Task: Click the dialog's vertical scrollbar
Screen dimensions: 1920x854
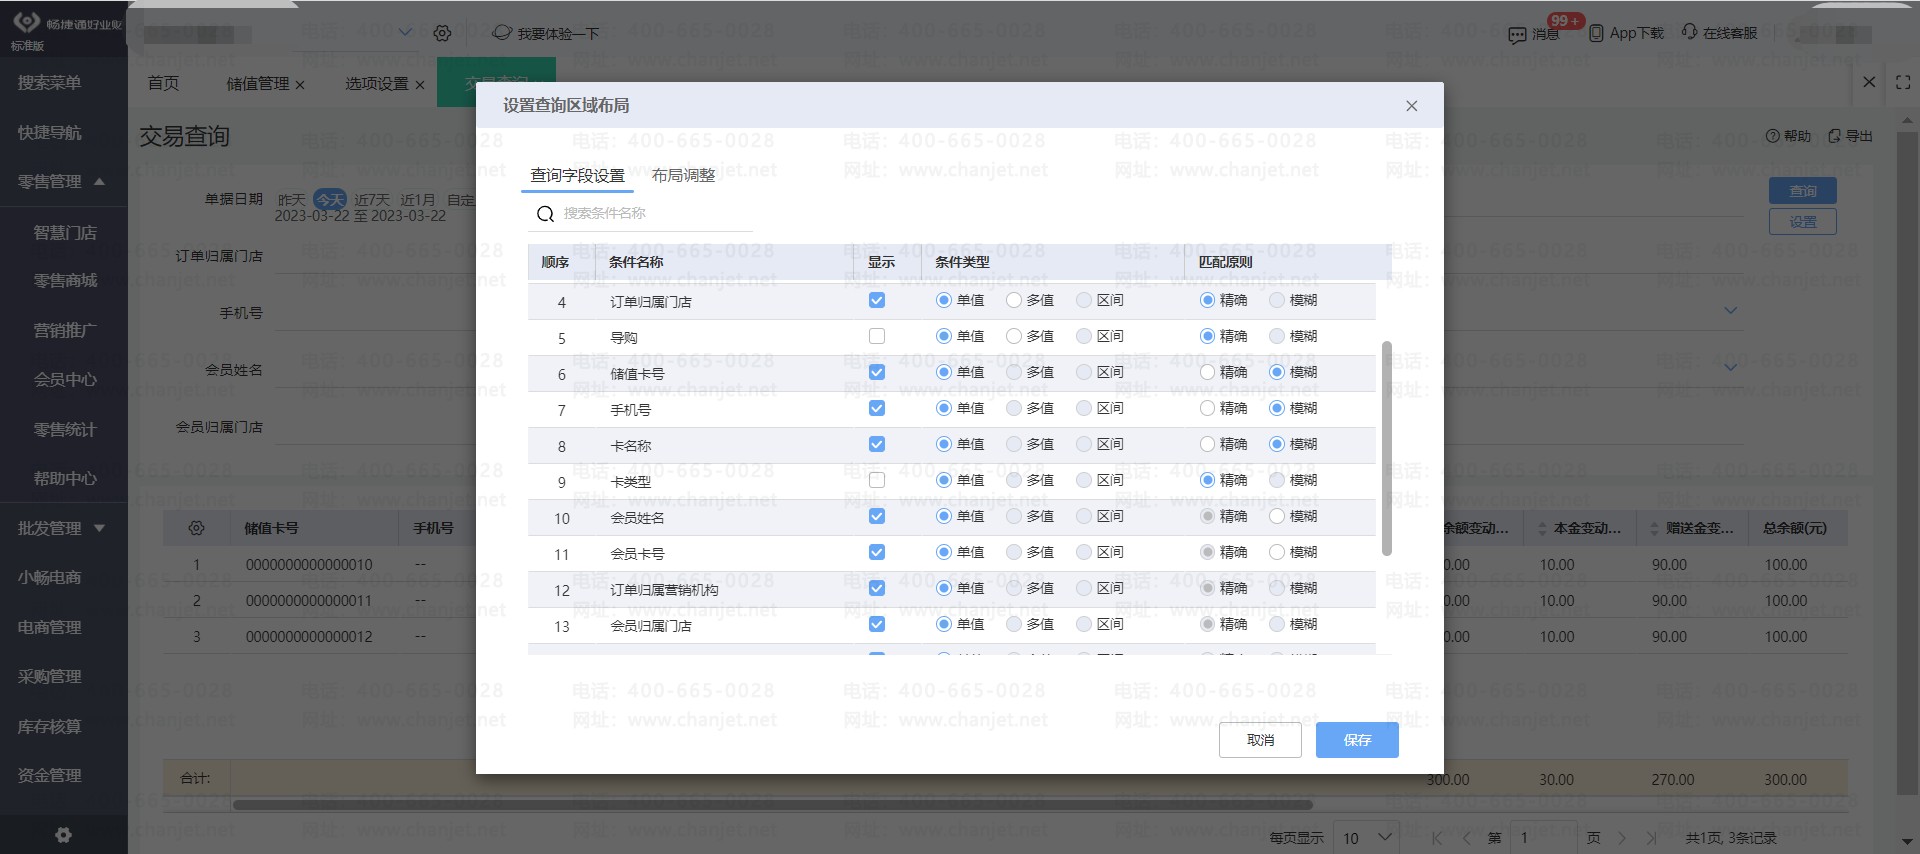Action: click(1386, 448)
